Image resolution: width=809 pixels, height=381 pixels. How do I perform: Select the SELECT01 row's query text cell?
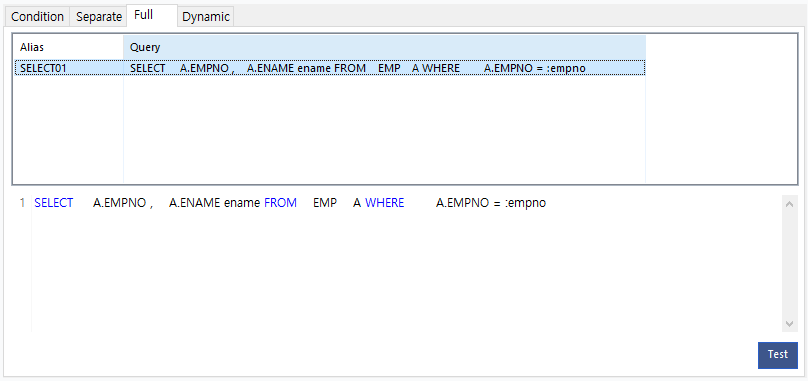click(384, 68)
